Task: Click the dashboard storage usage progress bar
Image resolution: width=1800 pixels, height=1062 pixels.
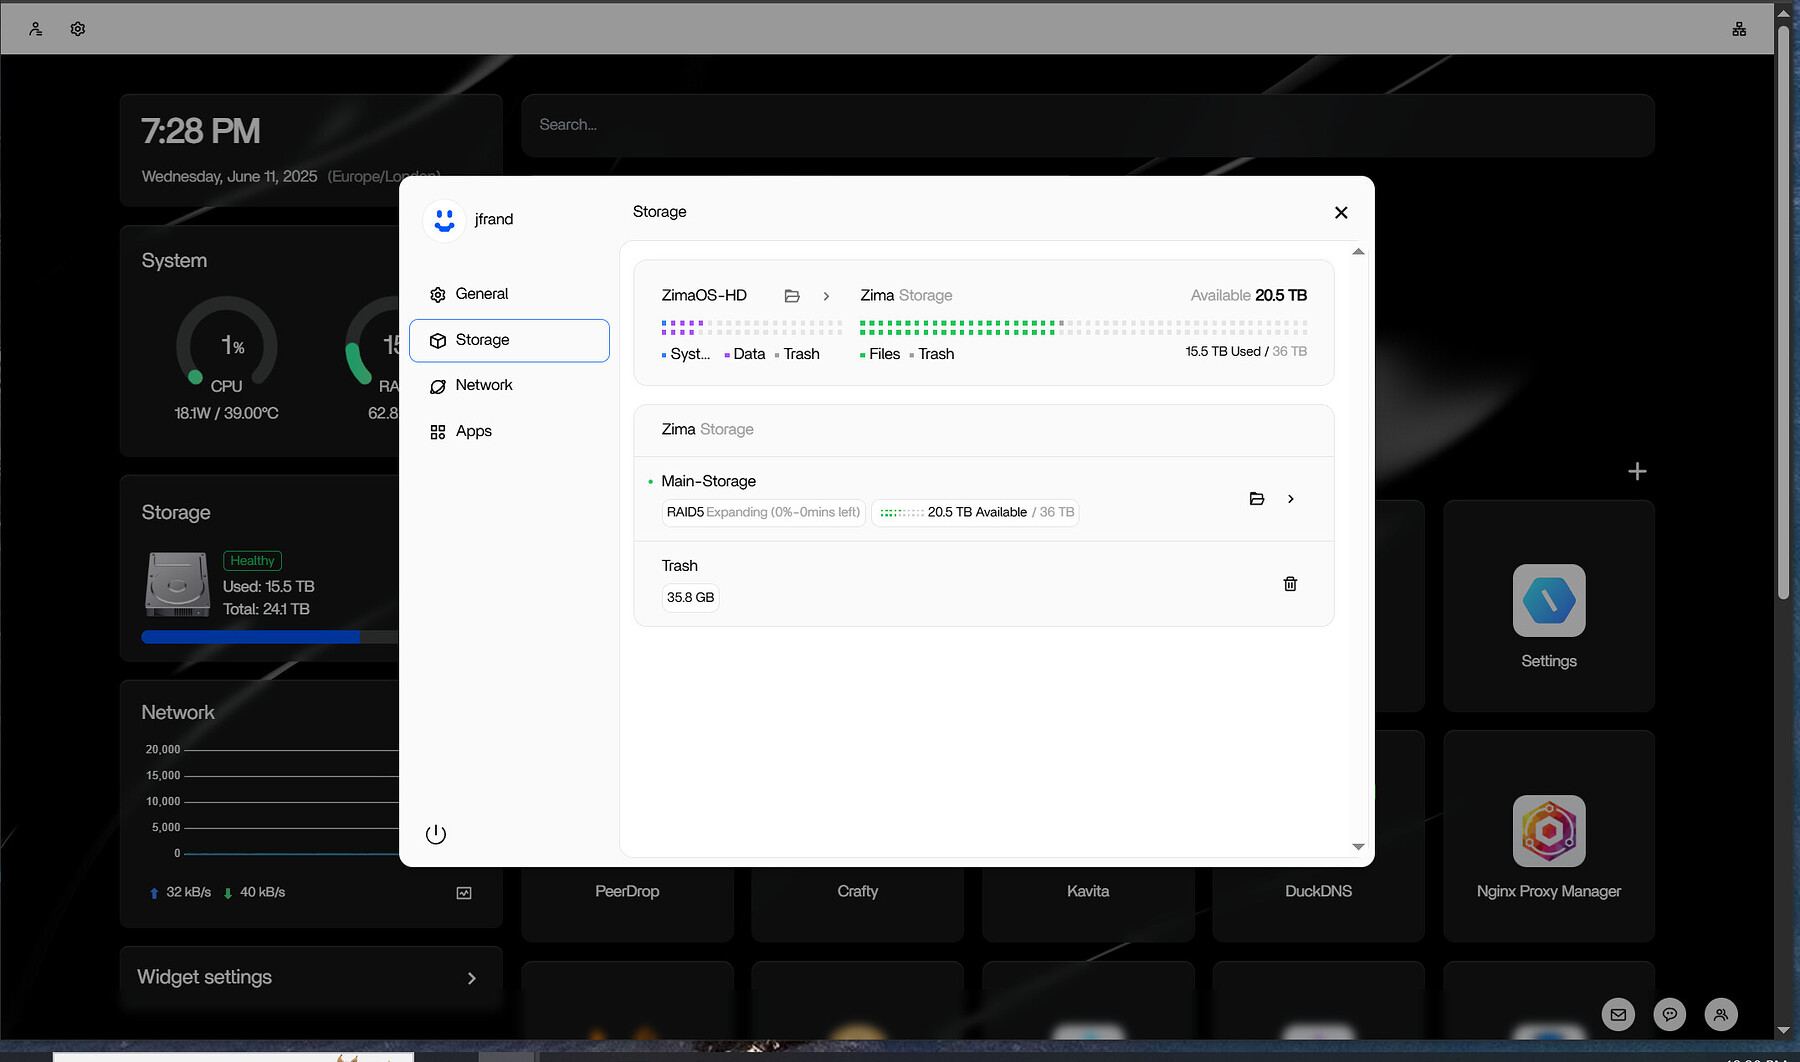Action: (x=270, y=637)
